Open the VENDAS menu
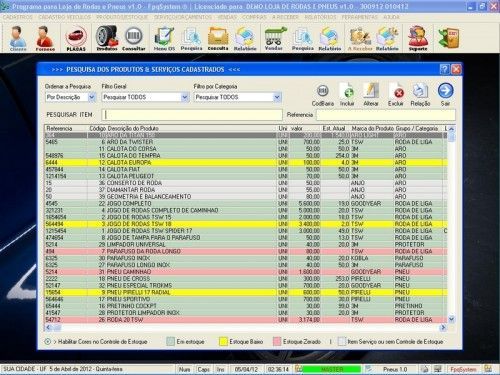 point(227,17)
